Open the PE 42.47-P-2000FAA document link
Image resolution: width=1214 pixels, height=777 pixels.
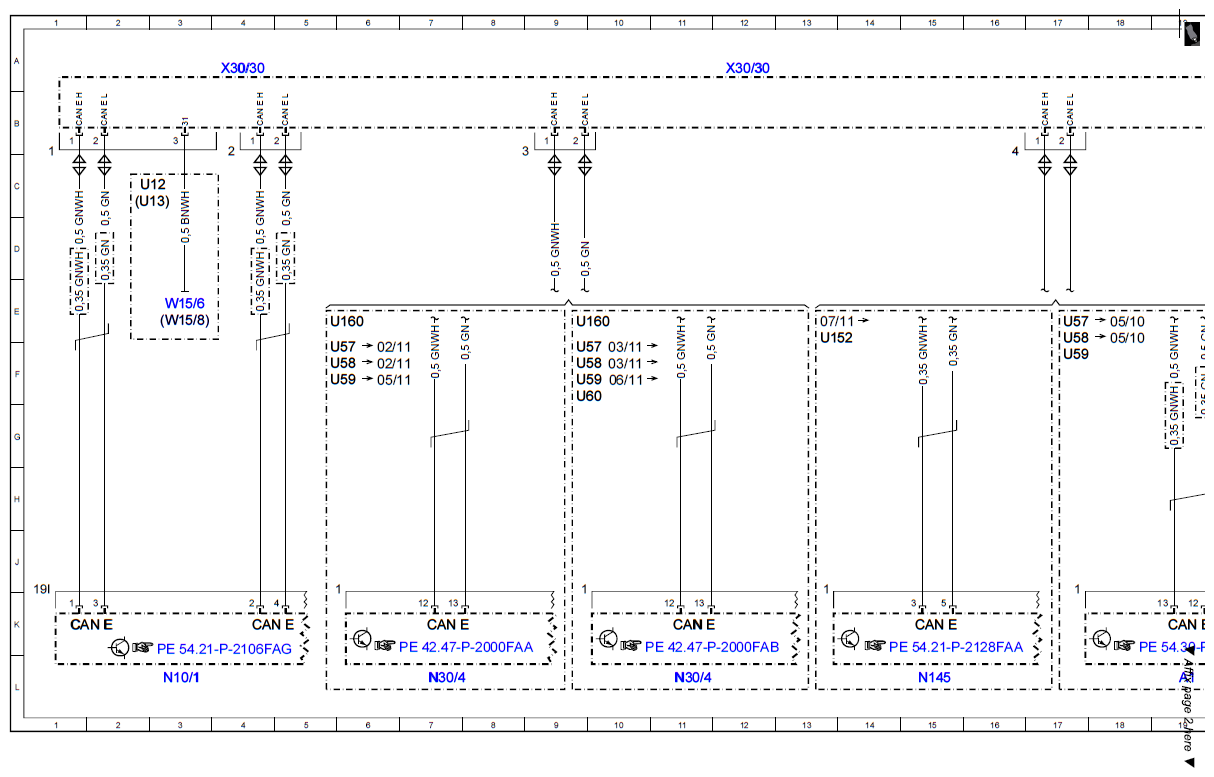pos(466,647)
